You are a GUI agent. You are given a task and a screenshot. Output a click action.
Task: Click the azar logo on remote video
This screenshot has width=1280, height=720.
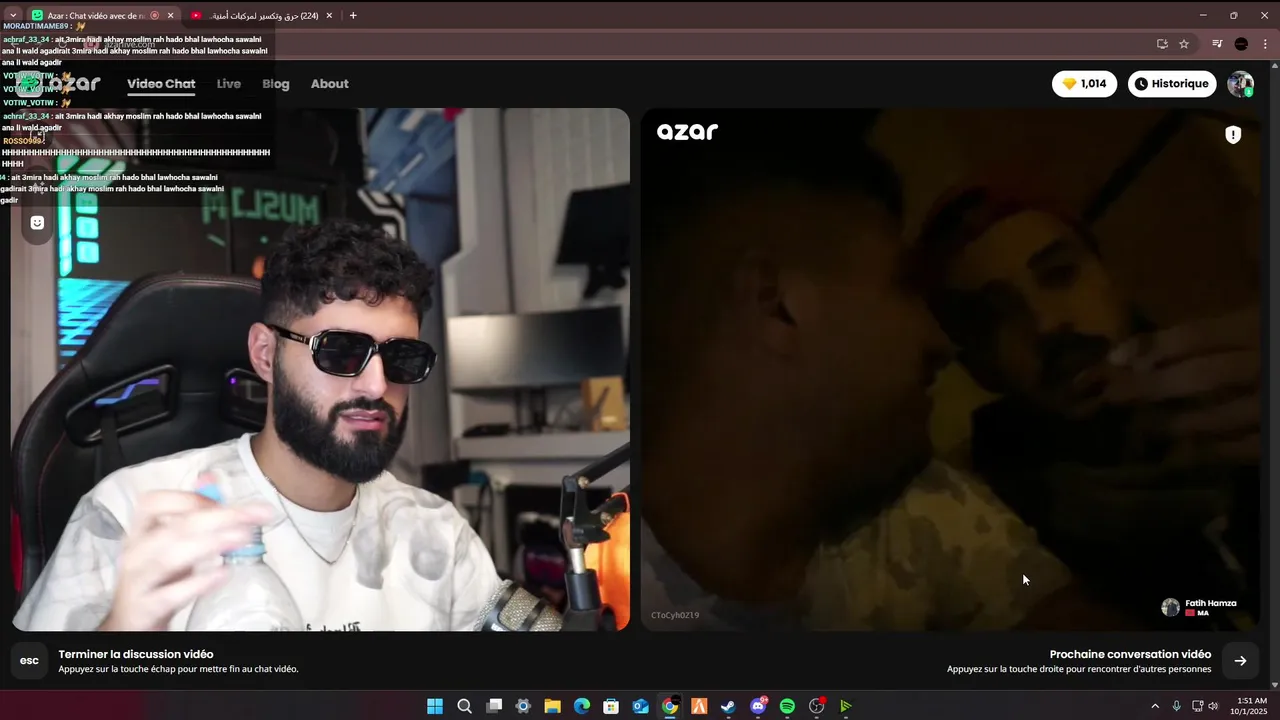coord(687,131)
